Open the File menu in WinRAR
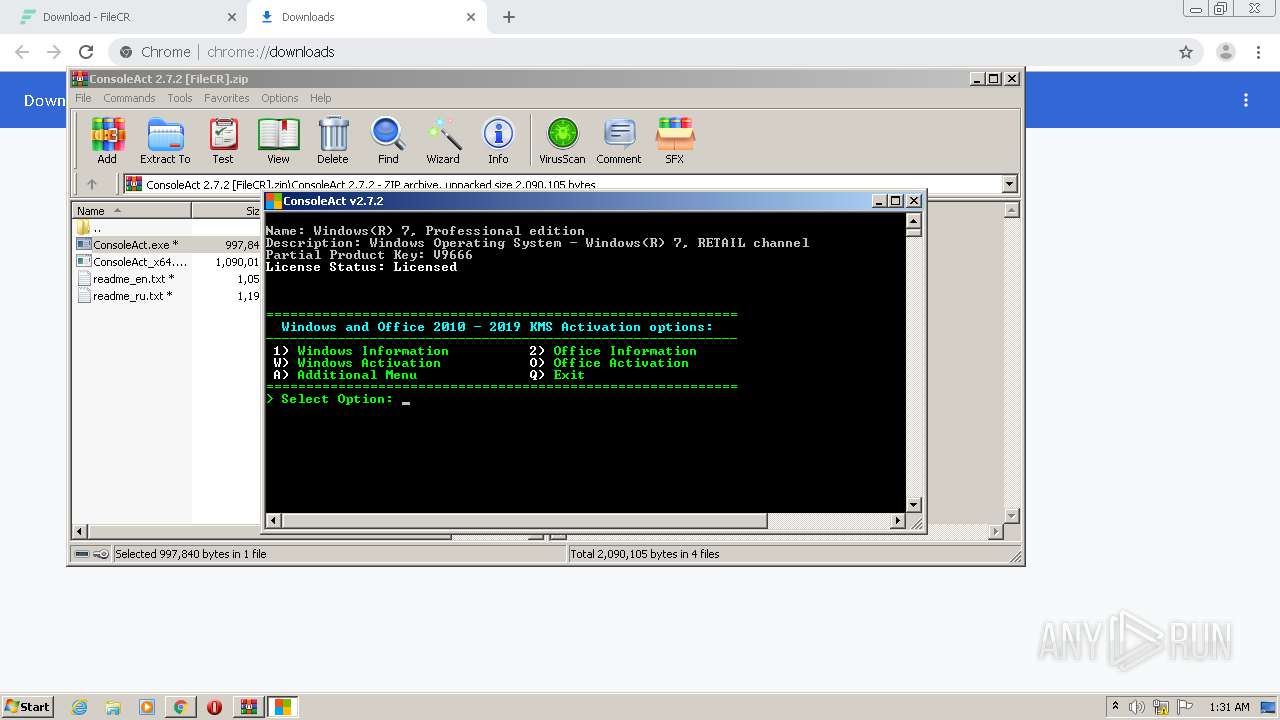The height and width of the screenshot is (720, 1280). tap(83, 98)
